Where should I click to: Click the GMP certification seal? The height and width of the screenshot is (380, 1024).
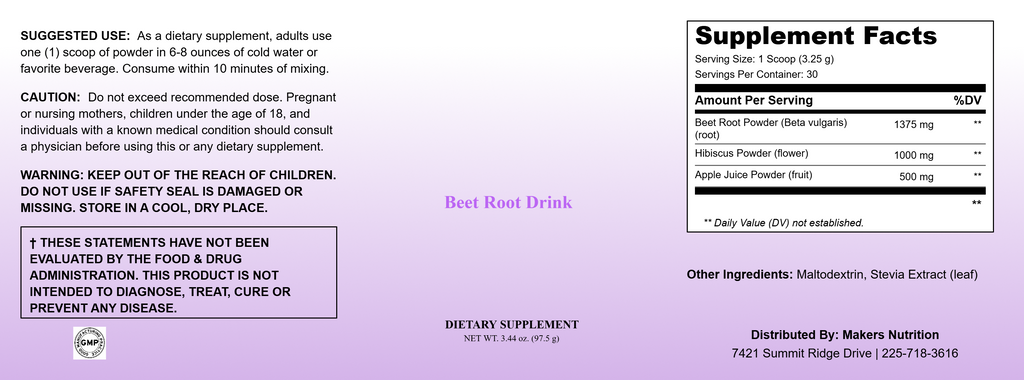tap(89, 343)
